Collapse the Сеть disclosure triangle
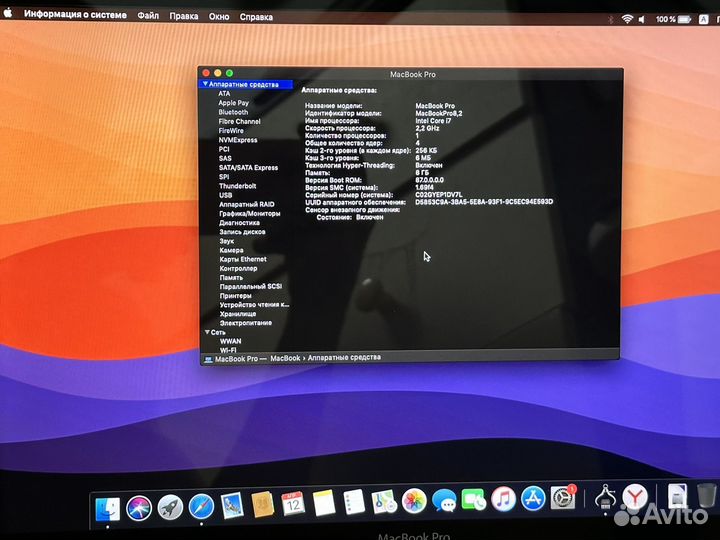This screenshot has height=540, width=720. pyautogui.click(x=207, y=332)
